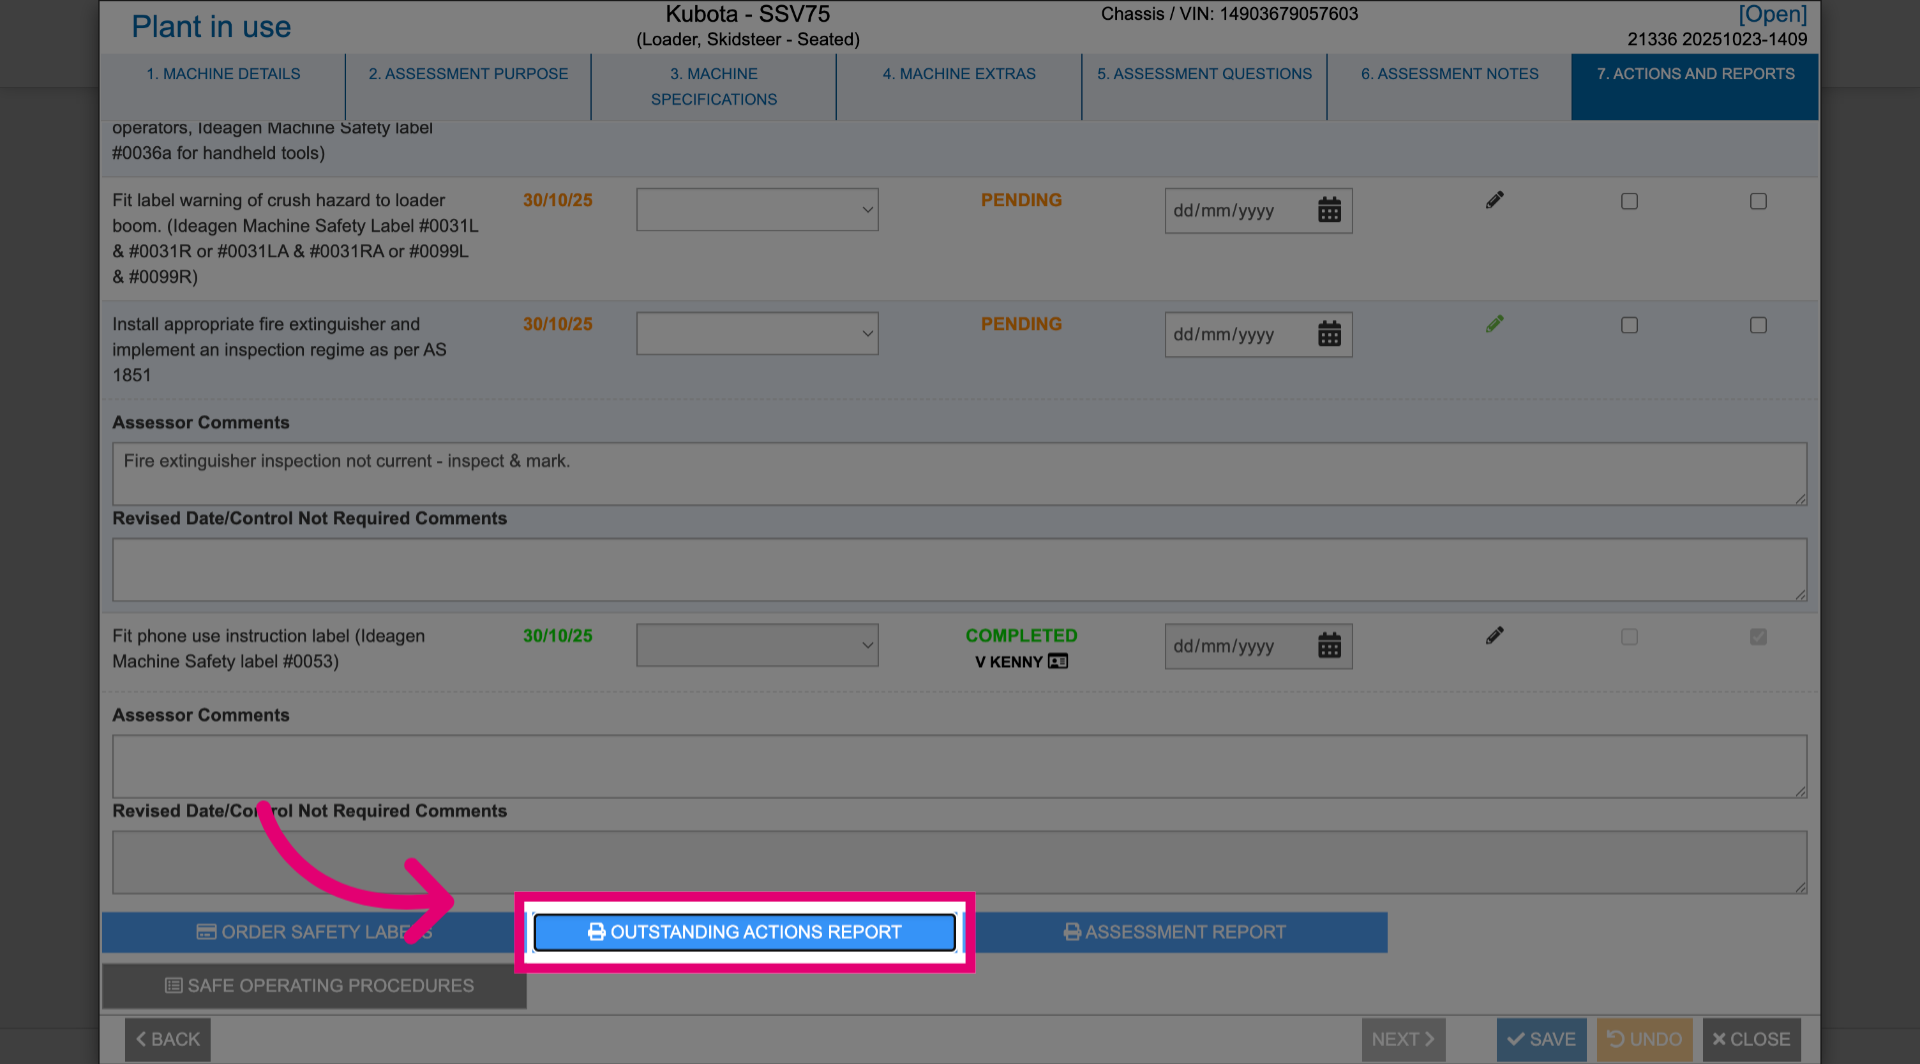This screenshot has height=1064, width=1920.
Task: Click green 30/10/25 date for phone label
Action: point(557,636)
